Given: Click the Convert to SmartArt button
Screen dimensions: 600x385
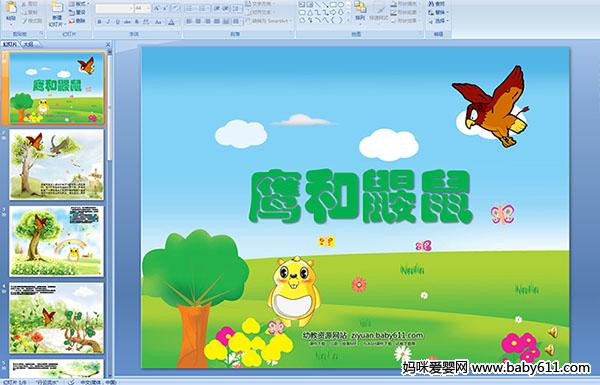Looking at the screenshot, I should pos(268,21).
